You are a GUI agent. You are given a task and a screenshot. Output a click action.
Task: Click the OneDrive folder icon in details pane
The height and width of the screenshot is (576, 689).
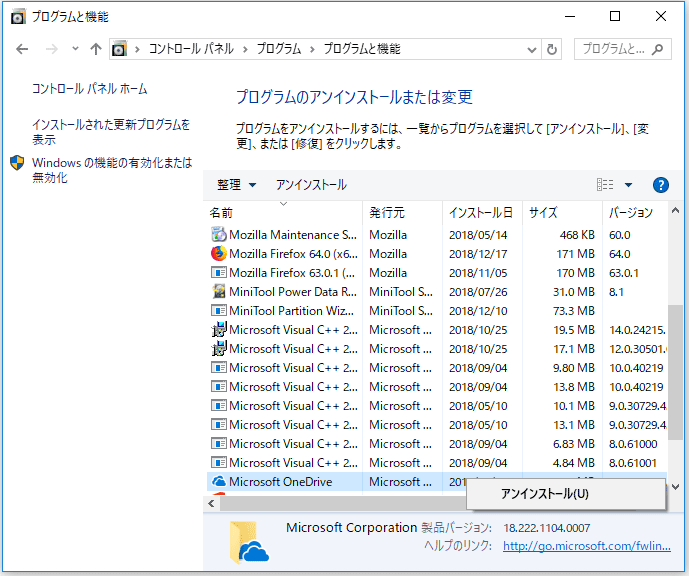[249, 543]
